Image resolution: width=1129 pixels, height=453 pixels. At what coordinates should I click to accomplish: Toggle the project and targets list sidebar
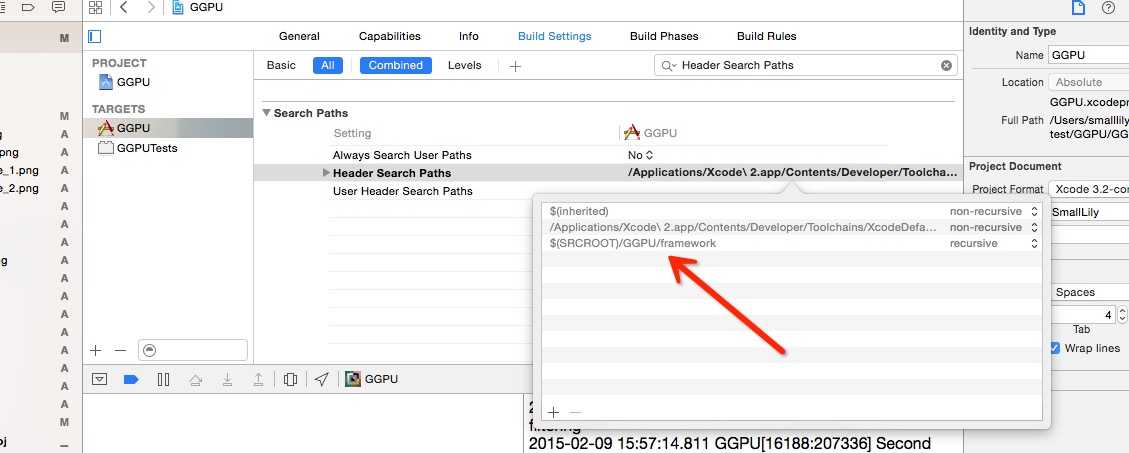point(95,36)
